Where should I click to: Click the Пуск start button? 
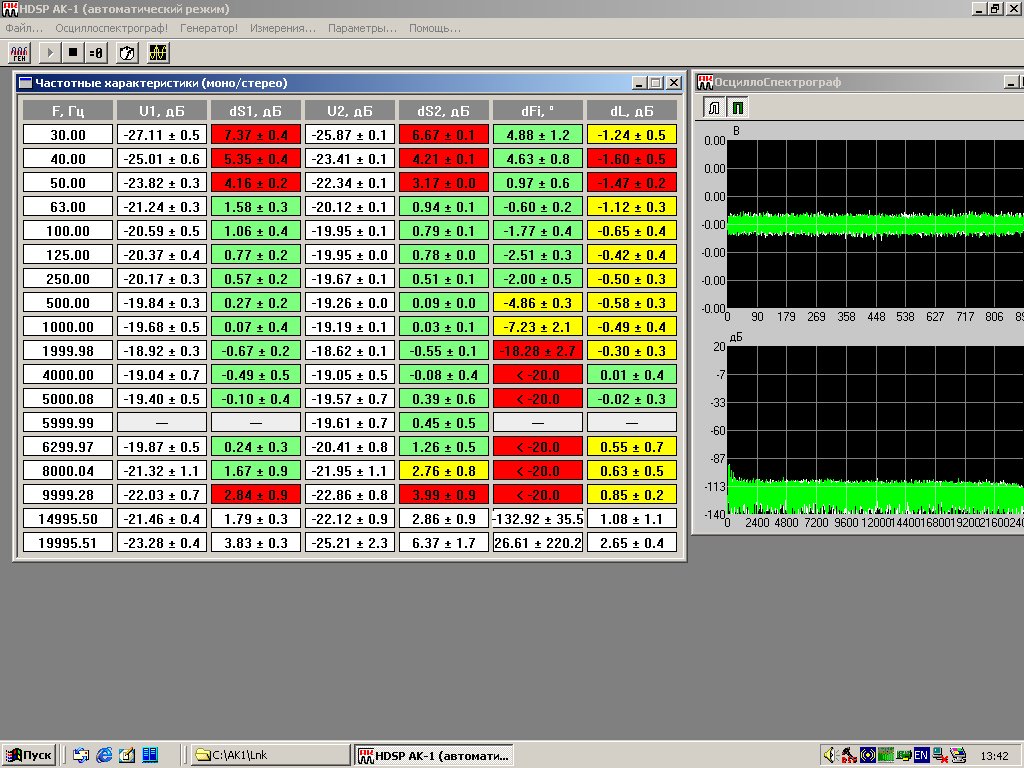pyautogui.click(x=29, y=755)
